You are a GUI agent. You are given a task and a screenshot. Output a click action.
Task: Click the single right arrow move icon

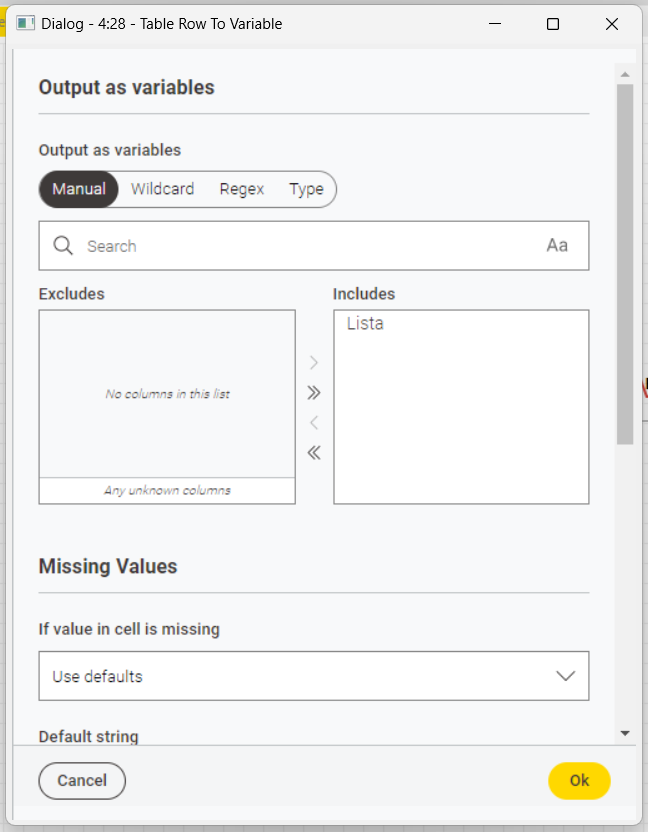coord(314,363)
